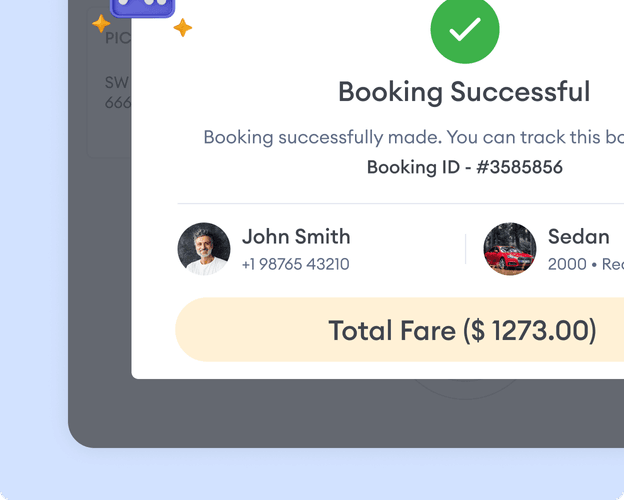Screen dimensions: 624x500
Task: Click the purple icon above the dialog
Action: (x=142, y=8)
